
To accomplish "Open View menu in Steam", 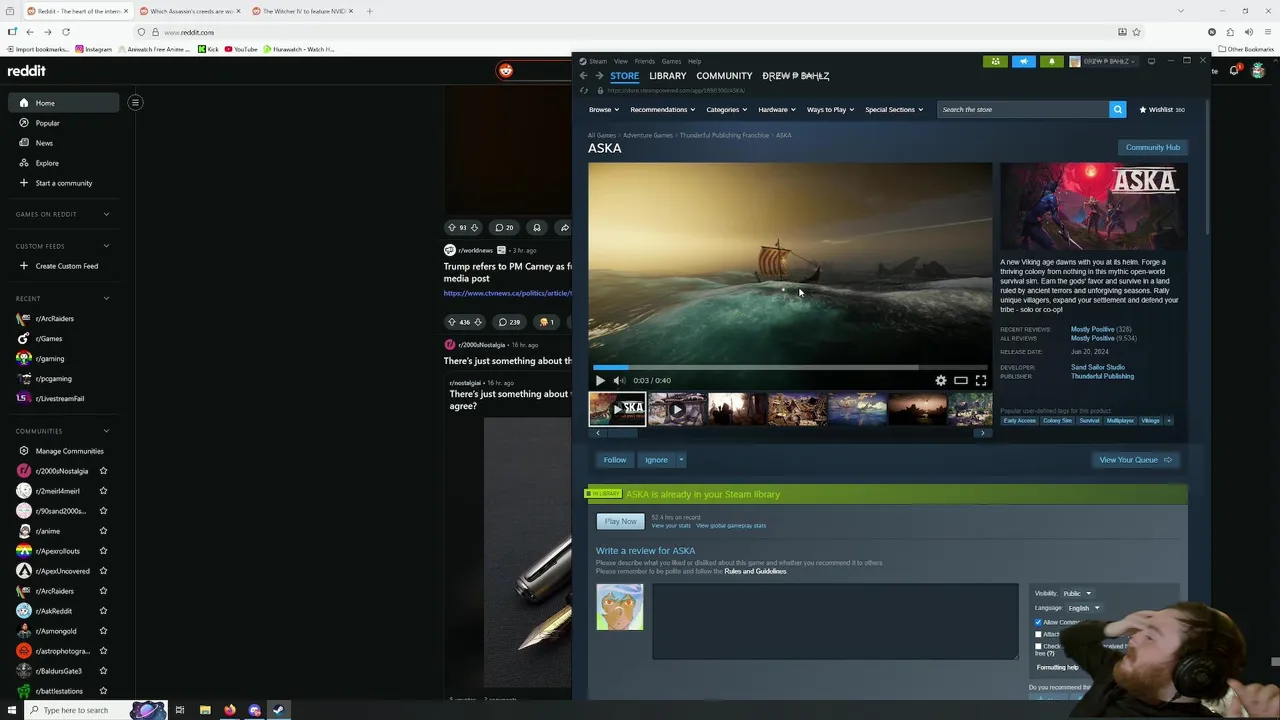I will coord(621,61).
